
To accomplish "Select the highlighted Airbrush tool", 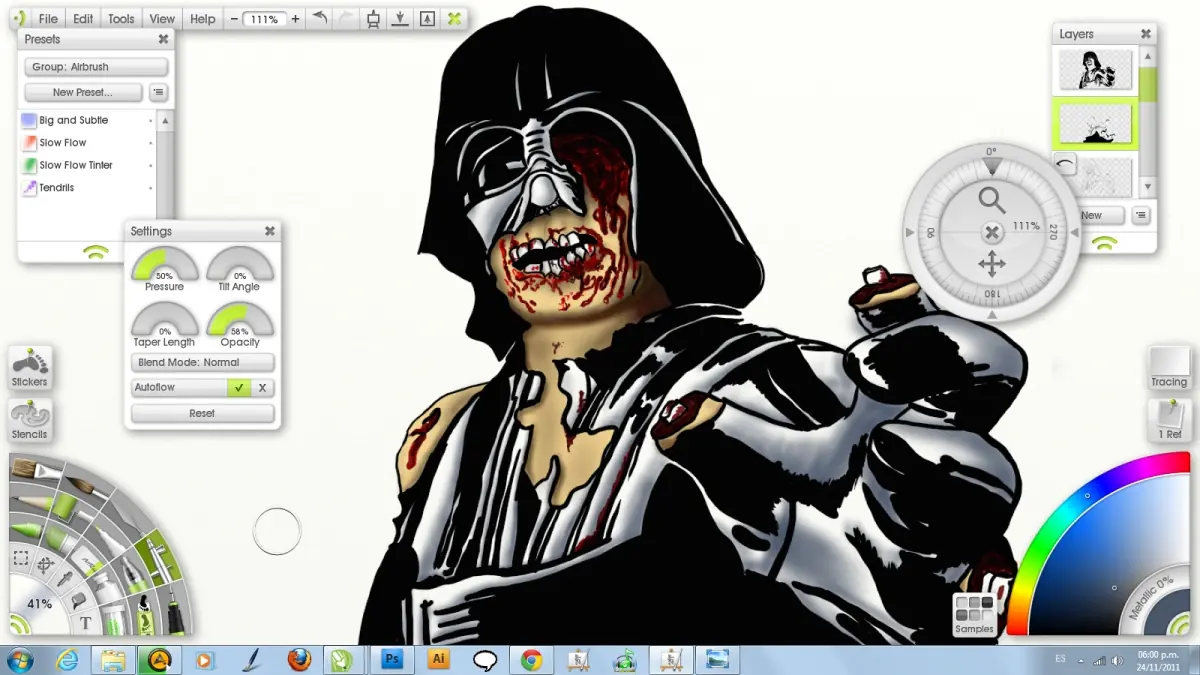I will click(x=158, y=558).
